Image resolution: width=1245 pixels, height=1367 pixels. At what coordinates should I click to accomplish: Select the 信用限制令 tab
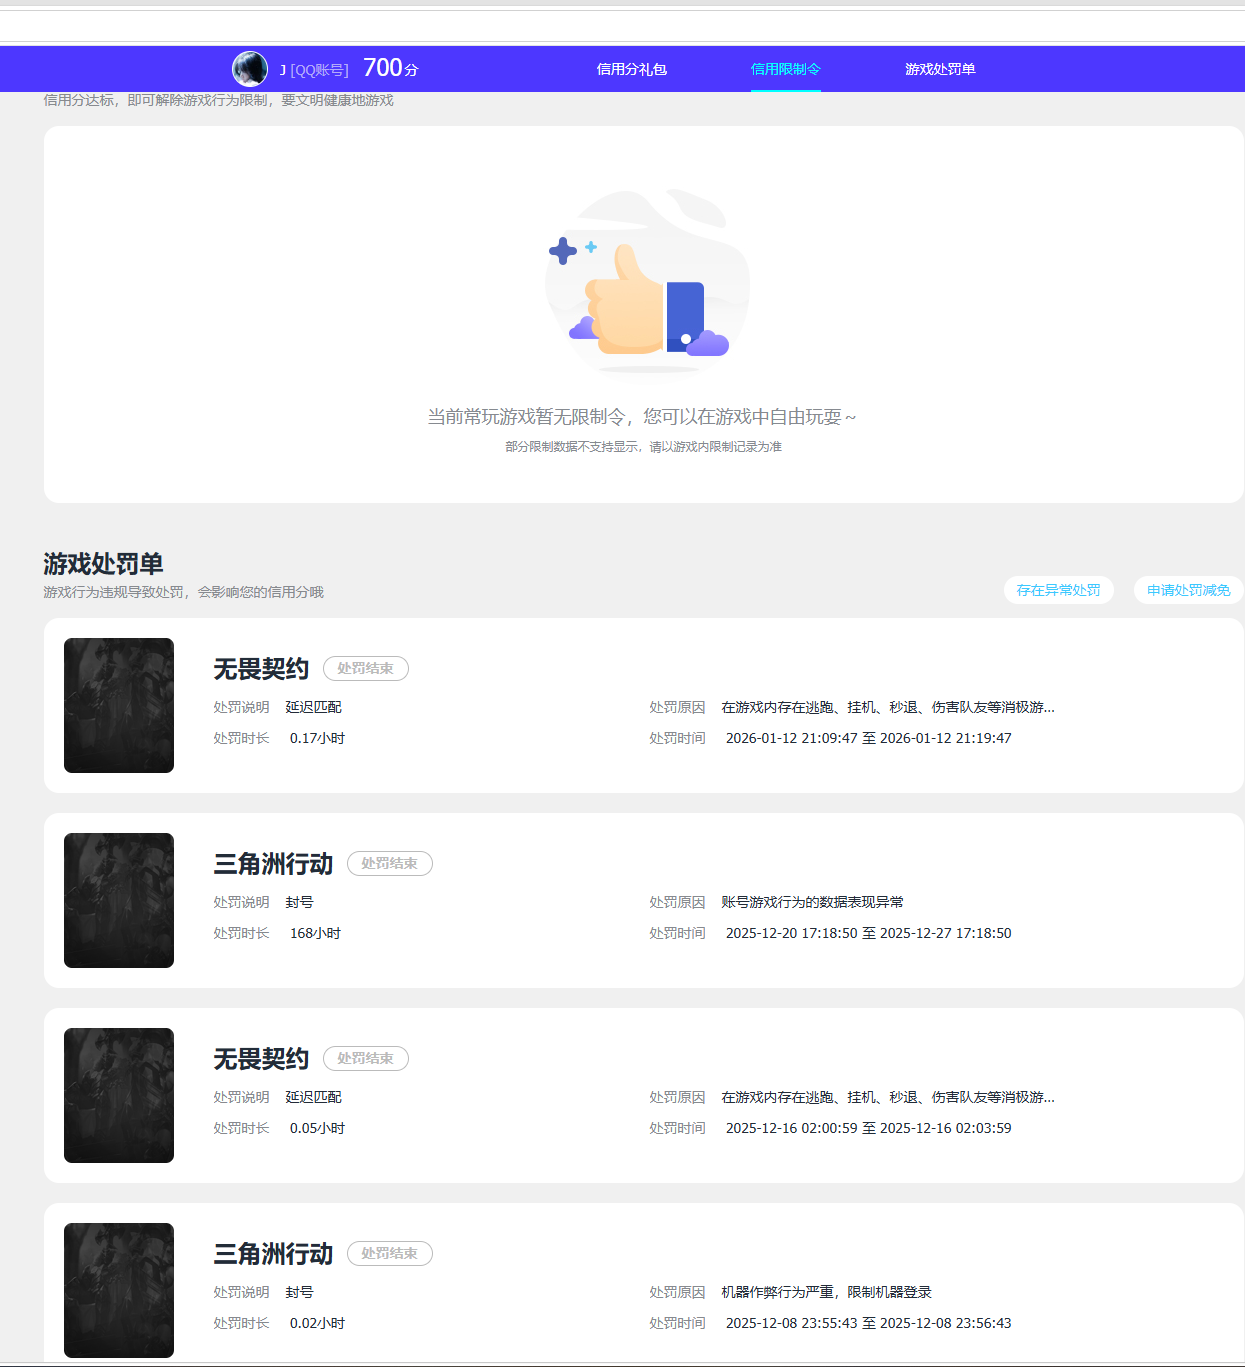tap(786, 69)
